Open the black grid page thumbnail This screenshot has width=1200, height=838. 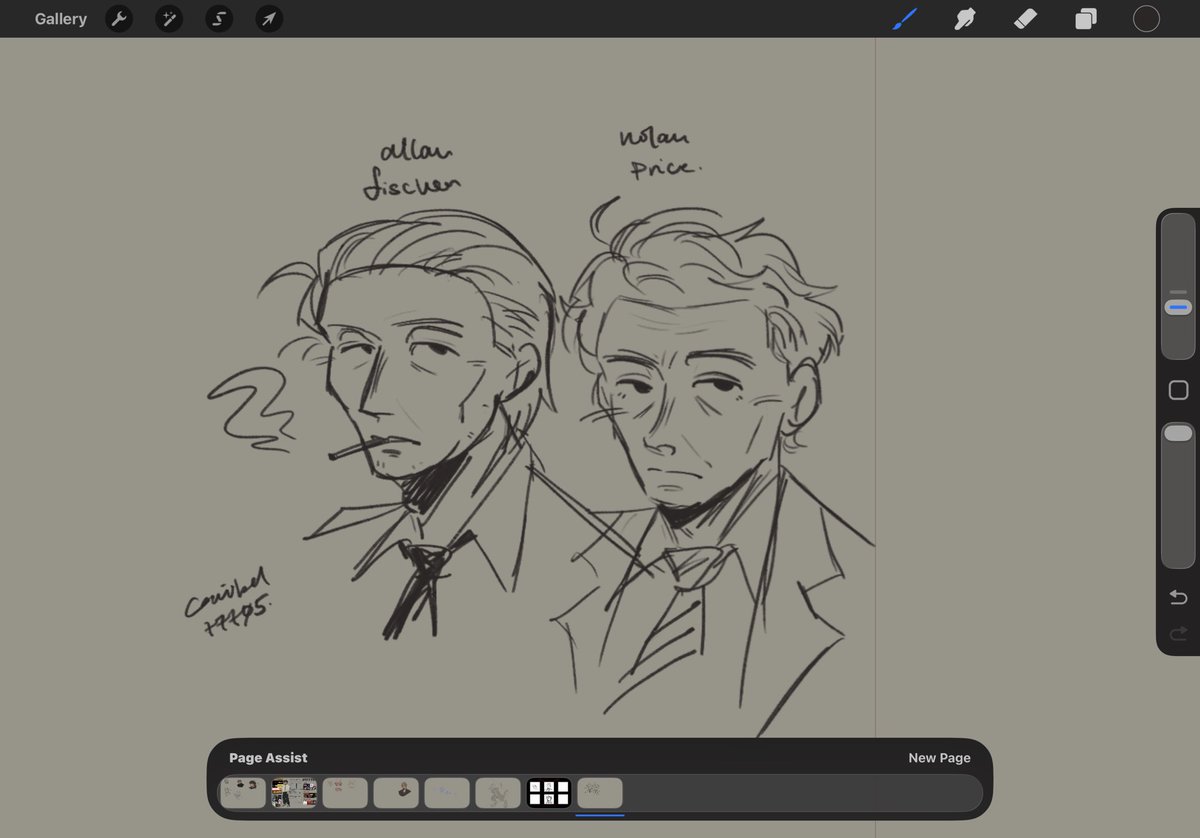pyautogui.click(x=549, y=793)
